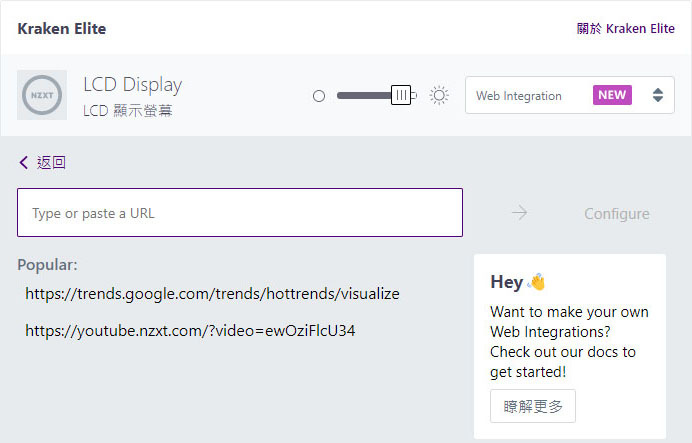This screenshot has height=443, width=692.
Task: Select the youtube.nzxt.com video URL
Action: tap(190, 331)
